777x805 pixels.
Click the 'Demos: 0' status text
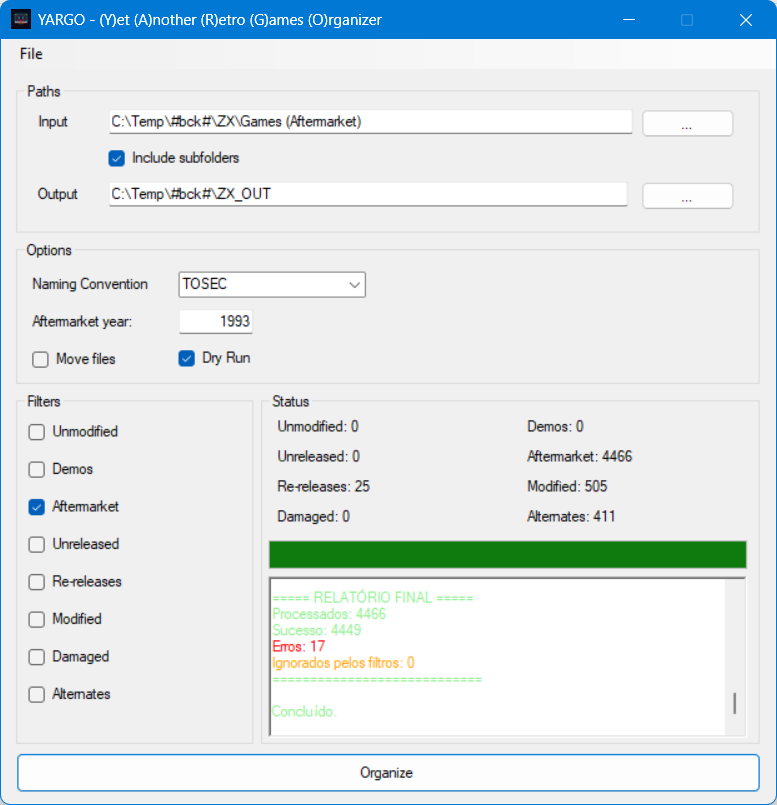[555, 427]
